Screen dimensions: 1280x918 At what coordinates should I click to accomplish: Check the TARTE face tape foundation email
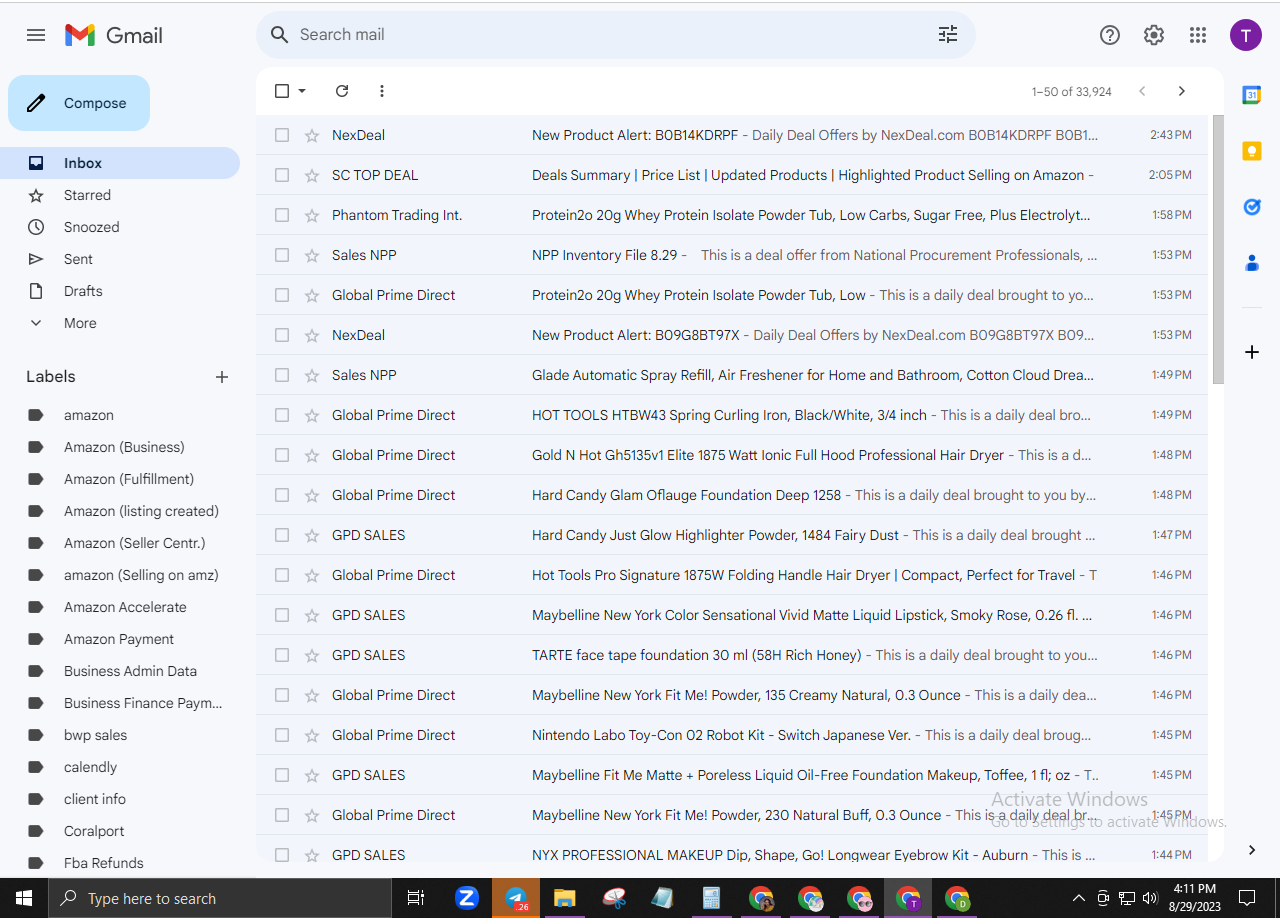[282, 655]
